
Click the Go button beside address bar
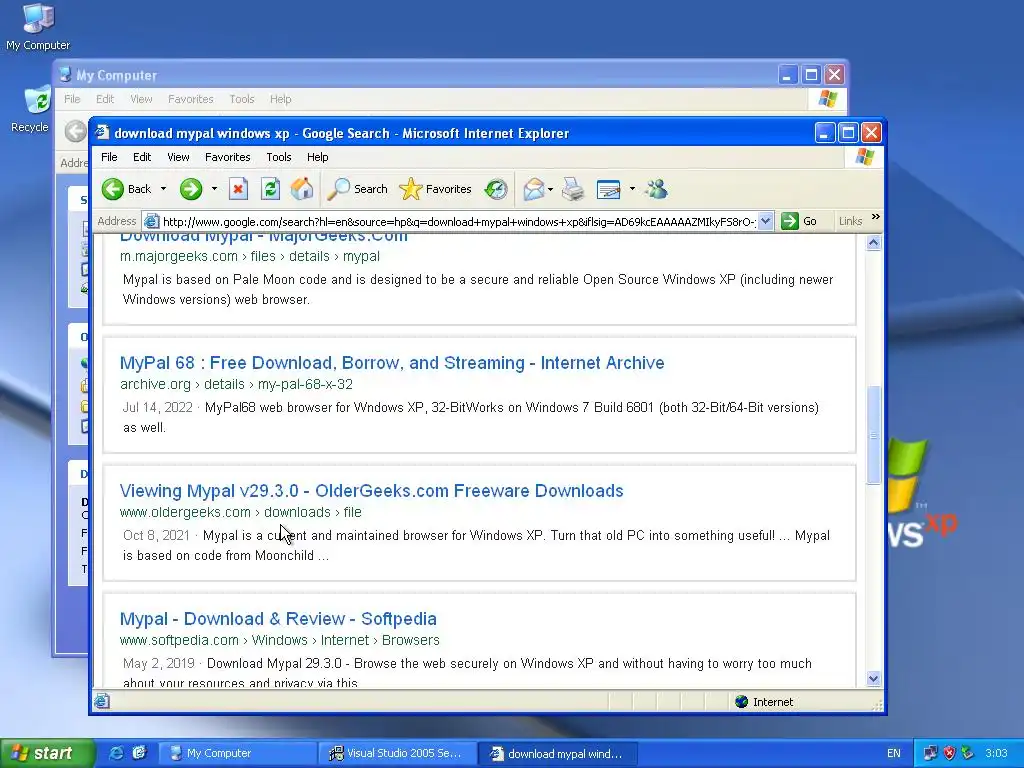799,221
